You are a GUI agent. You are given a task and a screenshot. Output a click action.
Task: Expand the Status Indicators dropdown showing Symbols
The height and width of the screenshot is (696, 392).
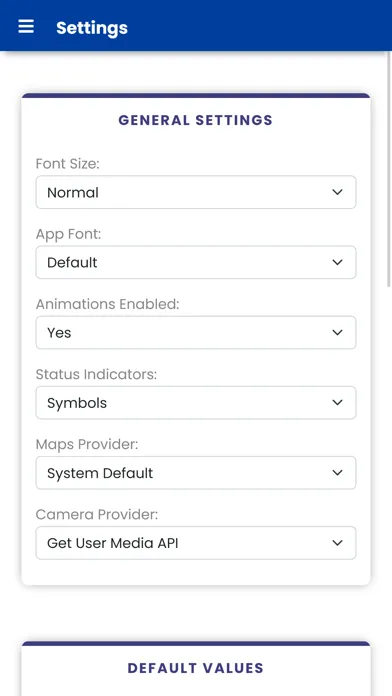coord(196,403)
